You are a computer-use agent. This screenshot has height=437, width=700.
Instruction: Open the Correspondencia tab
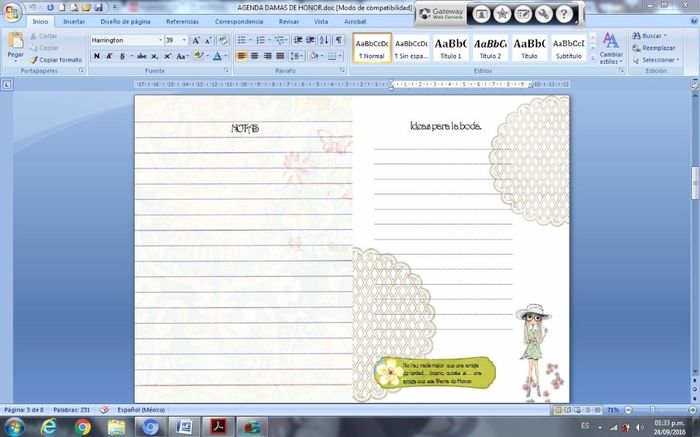tap(239, 21)
